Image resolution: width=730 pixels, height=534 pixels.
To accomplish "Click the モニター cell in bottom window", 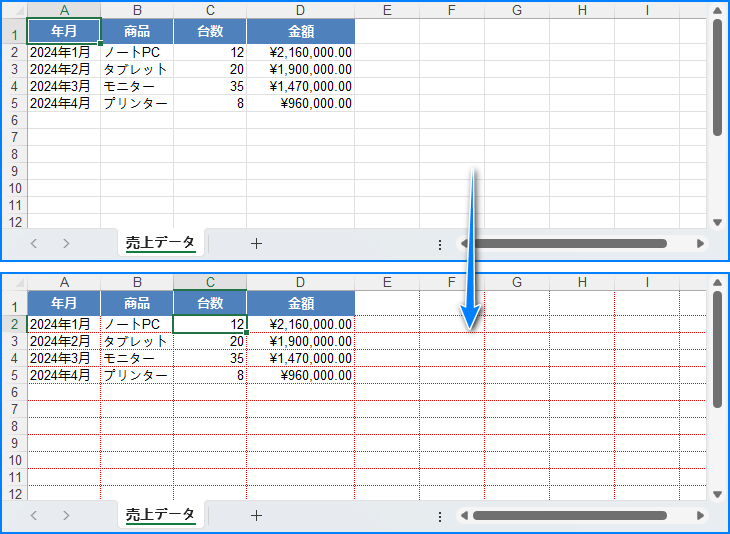I will click(137, 358).
